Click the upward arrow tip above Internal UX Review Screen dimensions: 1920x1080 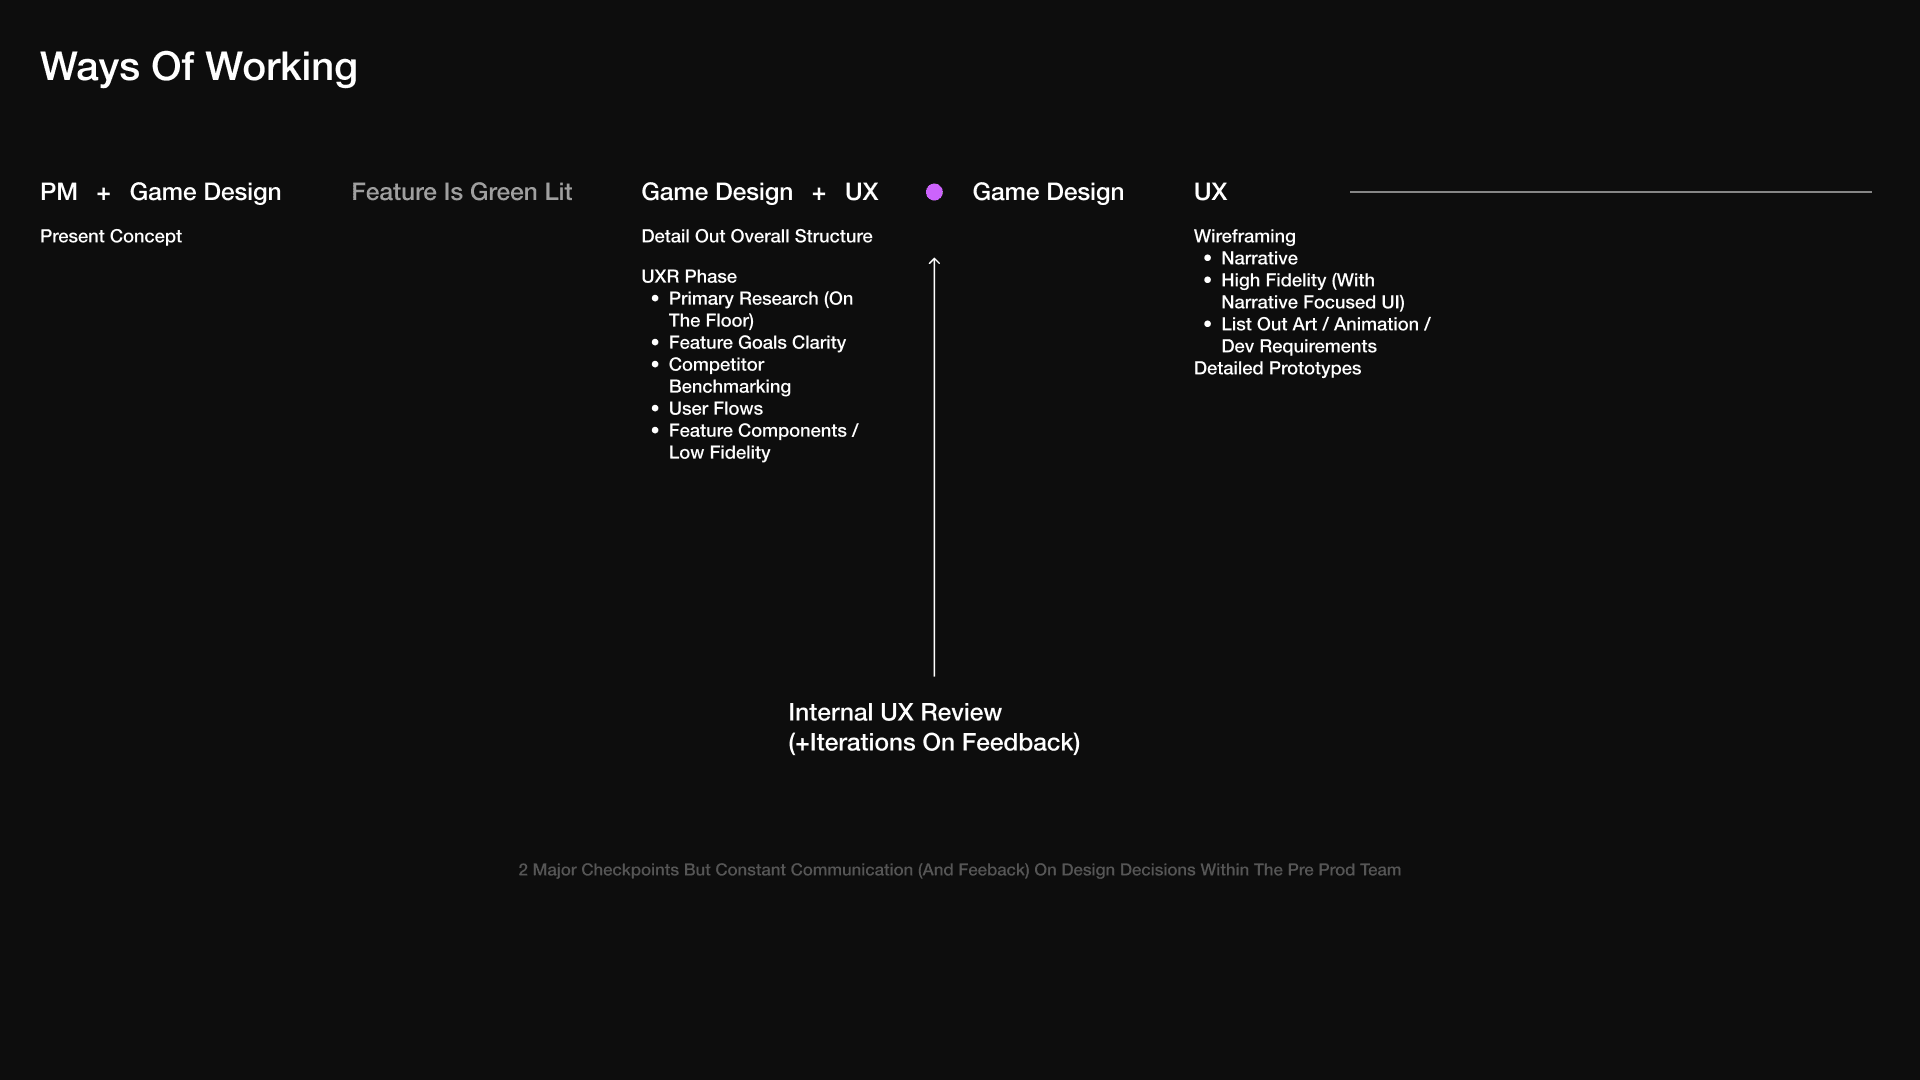click(934, 262)
